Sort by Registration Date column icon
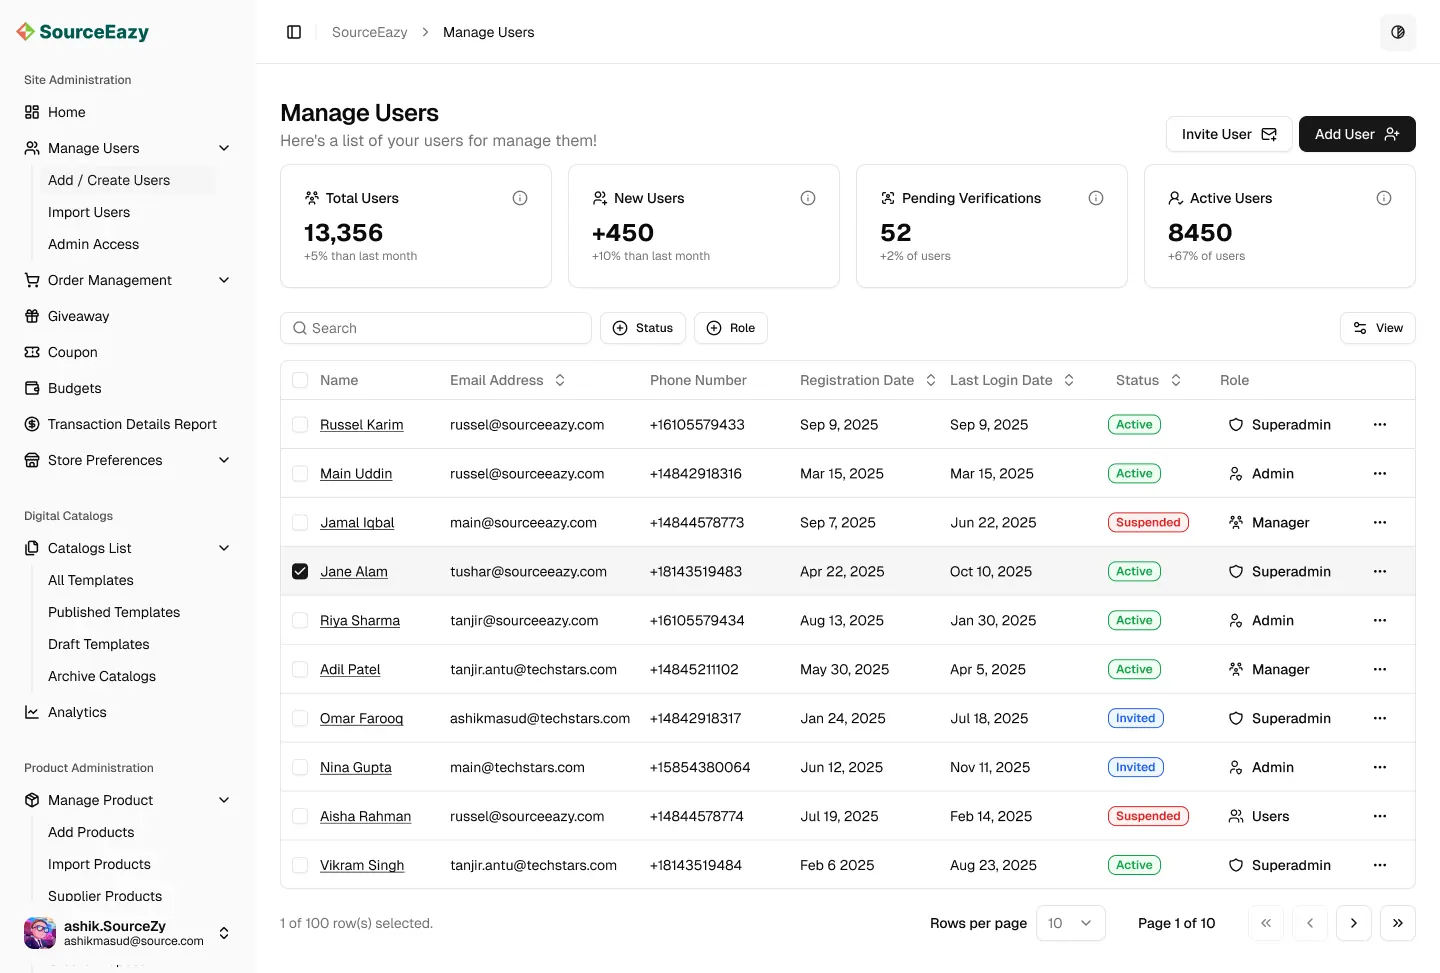Viewport: 1440px width, 973px height. (931, 380)
